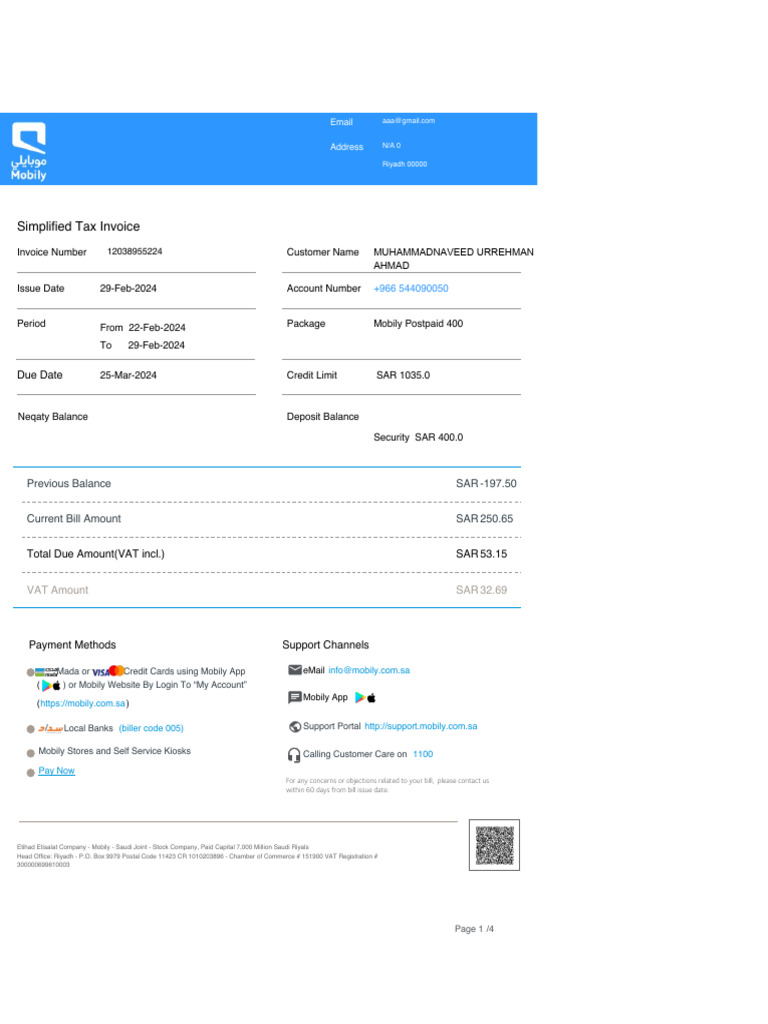
Task: Click the Page 1 /4 indicator
Action: (x=474, y=929)
